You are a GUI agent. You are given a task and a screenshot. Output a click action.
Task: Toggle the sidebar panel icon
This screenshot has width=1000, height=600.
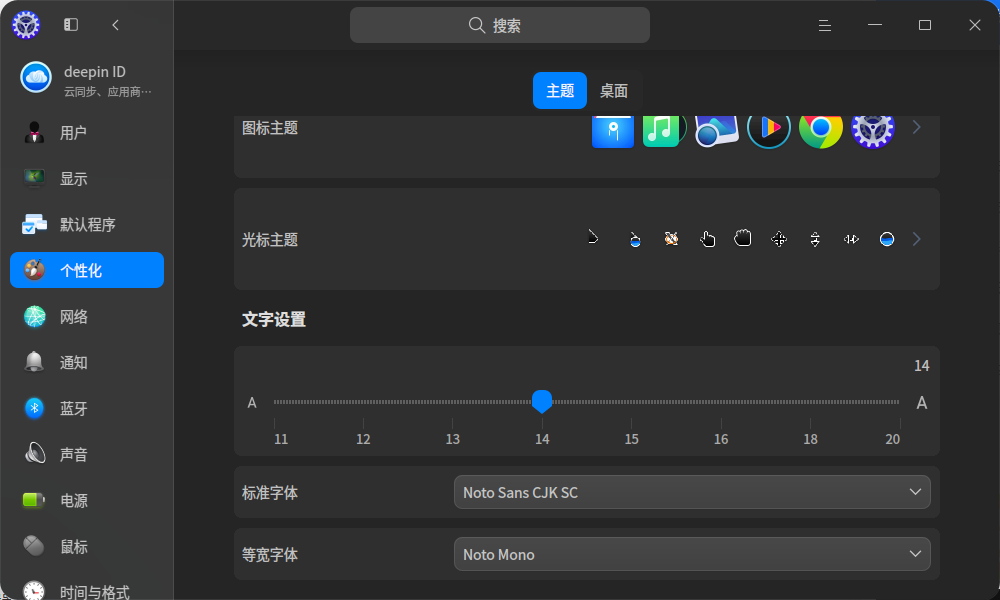point(71,25)
